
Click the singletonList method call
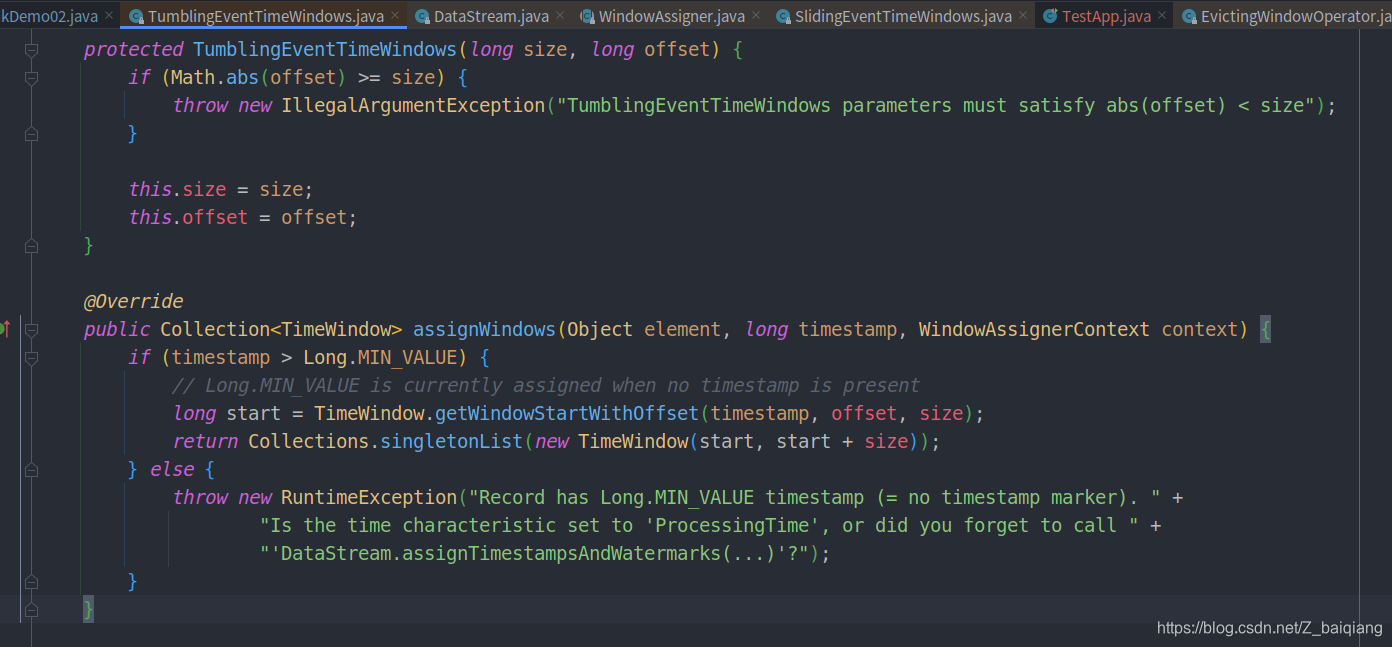coord(451,441)
